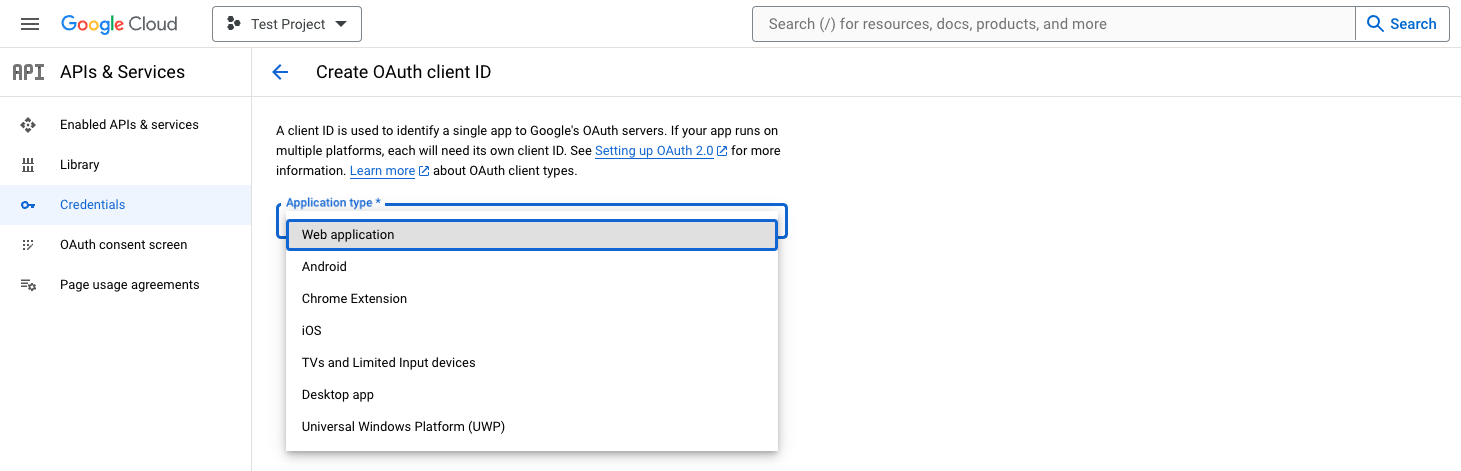This screenshot has width=1461, height=471.
Task: Choose Chrome Extension application type
Action: tap(532, 299)
